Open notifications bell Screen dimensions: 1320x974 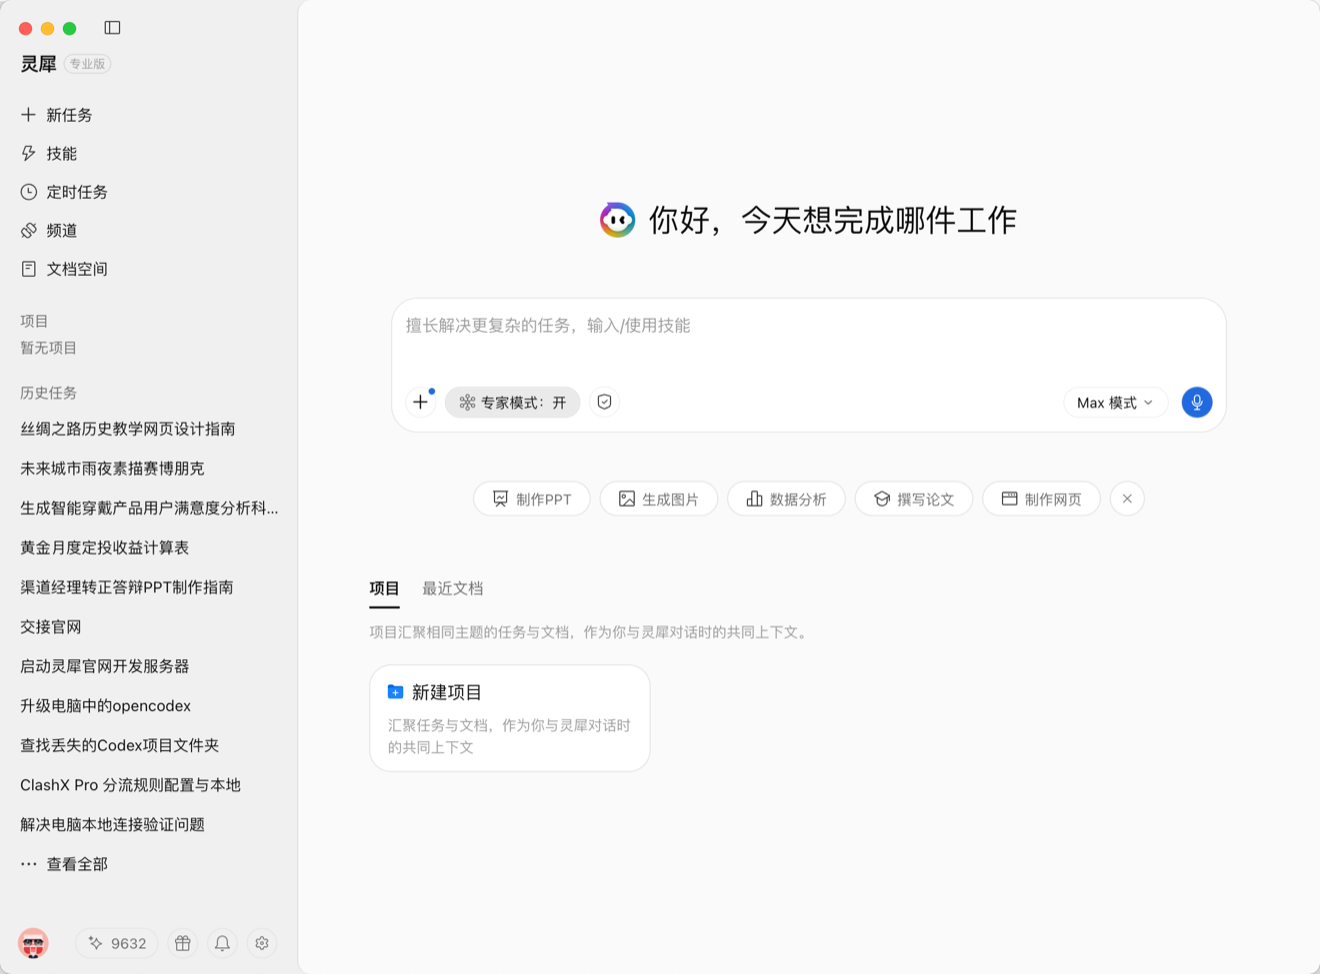click(x=222, y=943)
